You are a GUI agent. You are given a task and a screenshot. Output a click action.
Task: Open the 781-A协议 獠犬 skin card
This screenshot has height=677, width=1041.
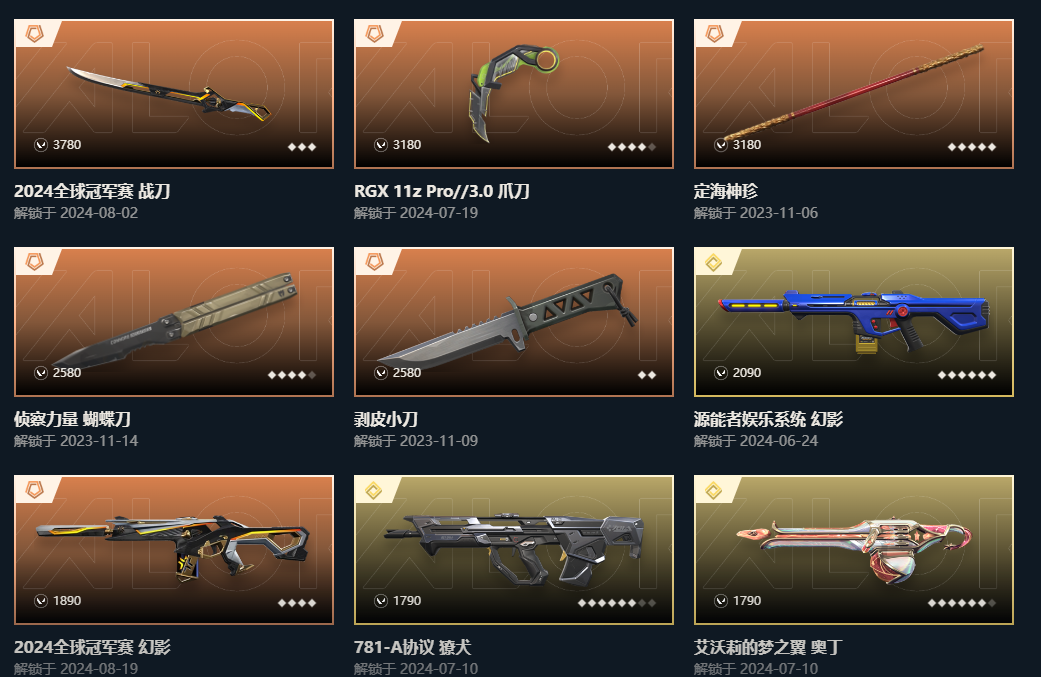coord(514,550)
